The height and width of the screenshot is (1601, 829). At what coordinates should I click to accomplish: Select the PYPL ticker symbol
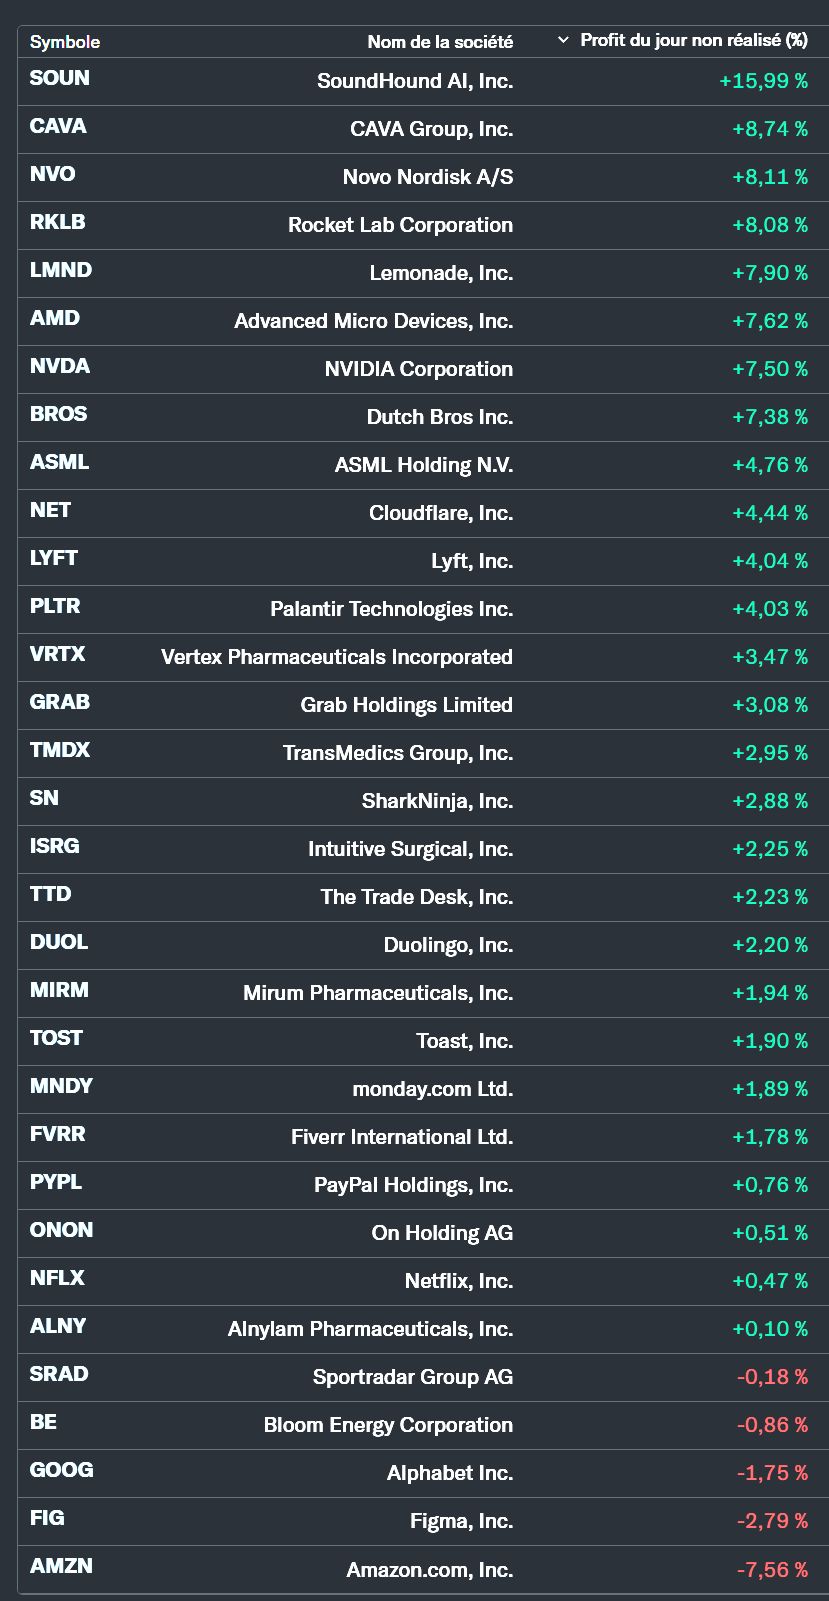(x=56, y=1182)
